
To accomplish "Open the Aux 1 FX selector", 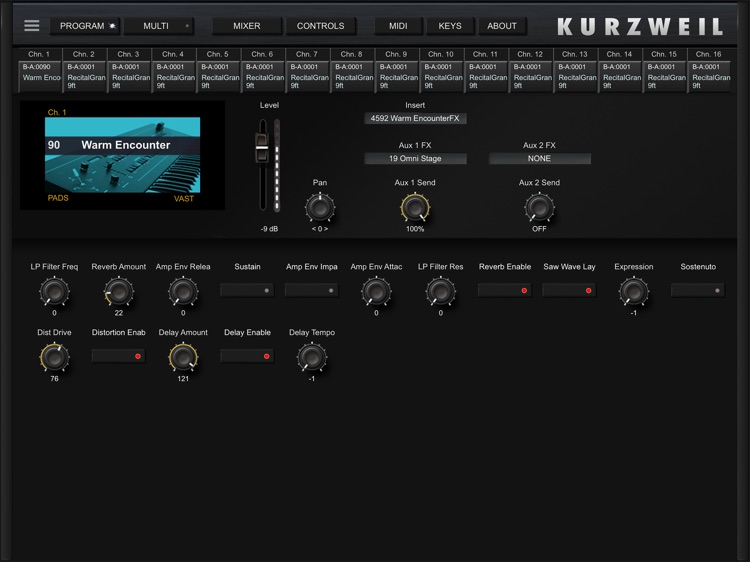I will point(415,159).
